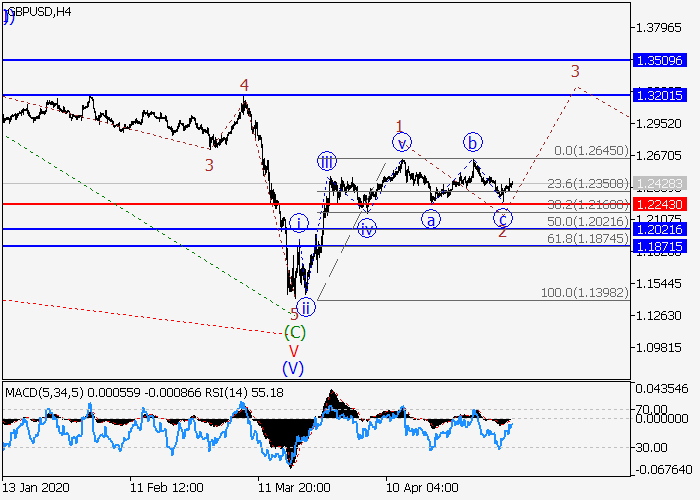Click the circled wave i marker
This screenshot has height=500, width=700.
(298, 222)
